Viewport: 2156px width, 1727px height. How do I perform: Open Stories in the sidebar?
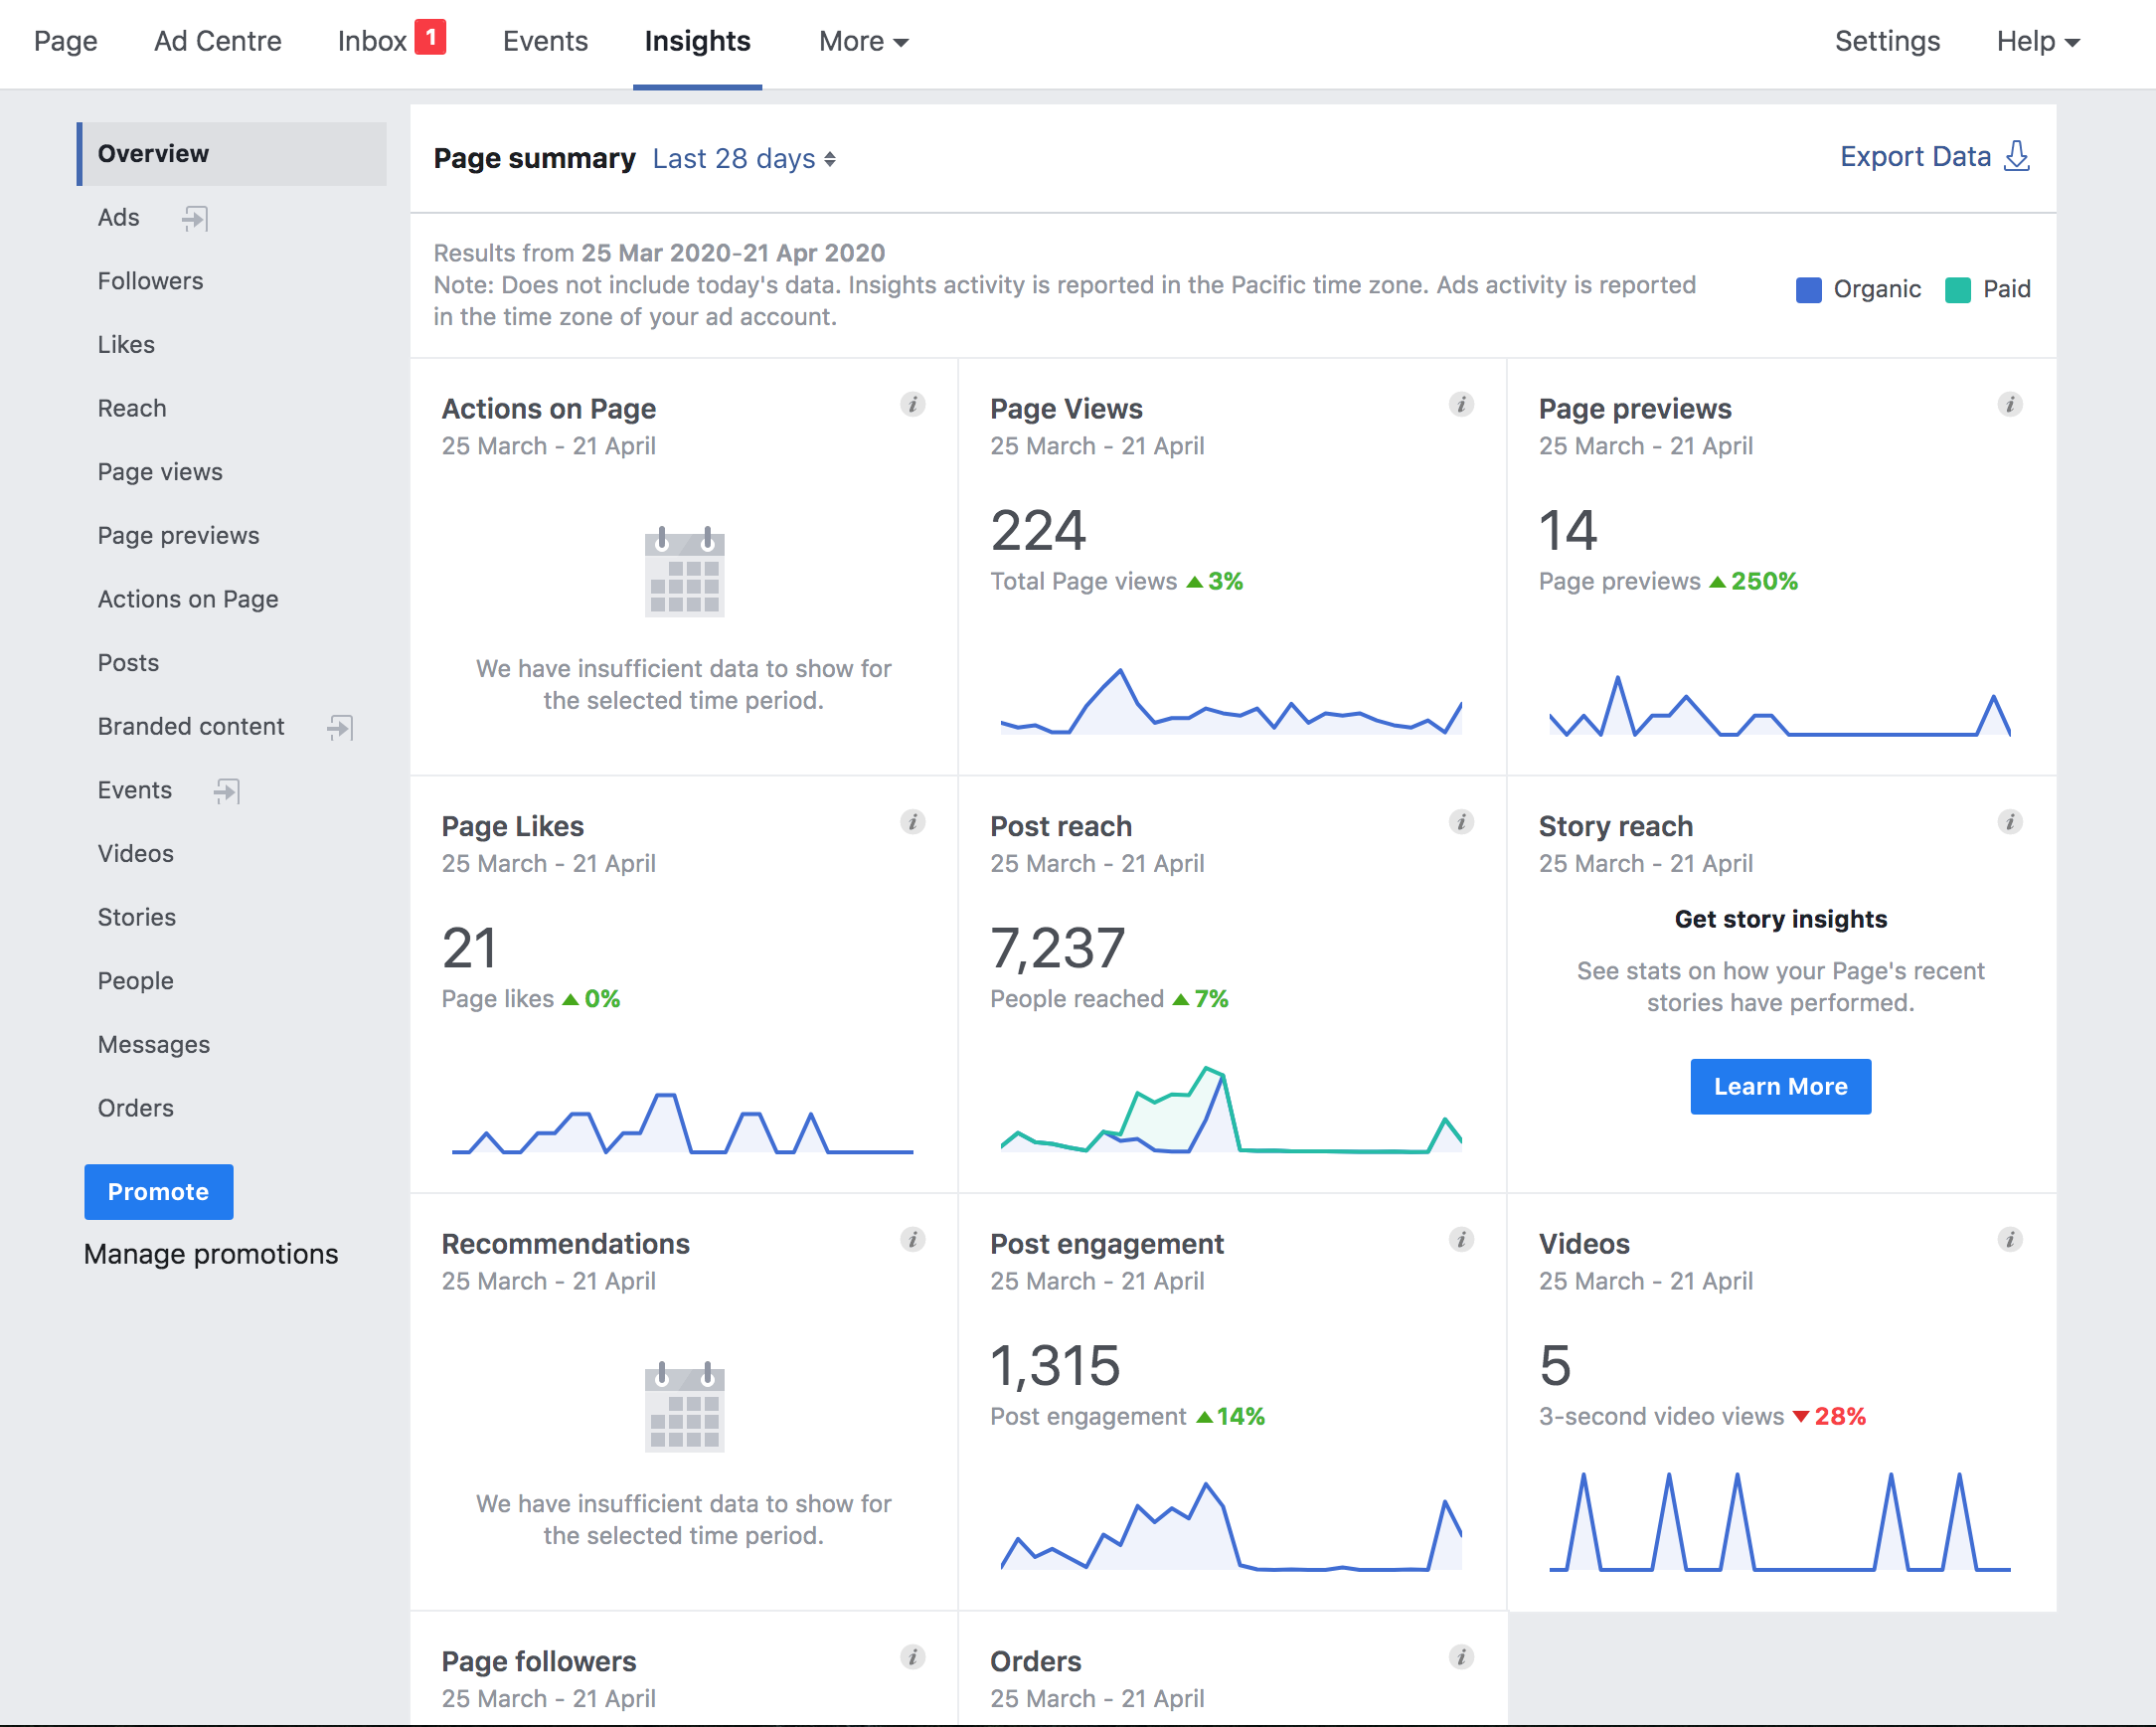pyautogui.click(x=136, y=917)
